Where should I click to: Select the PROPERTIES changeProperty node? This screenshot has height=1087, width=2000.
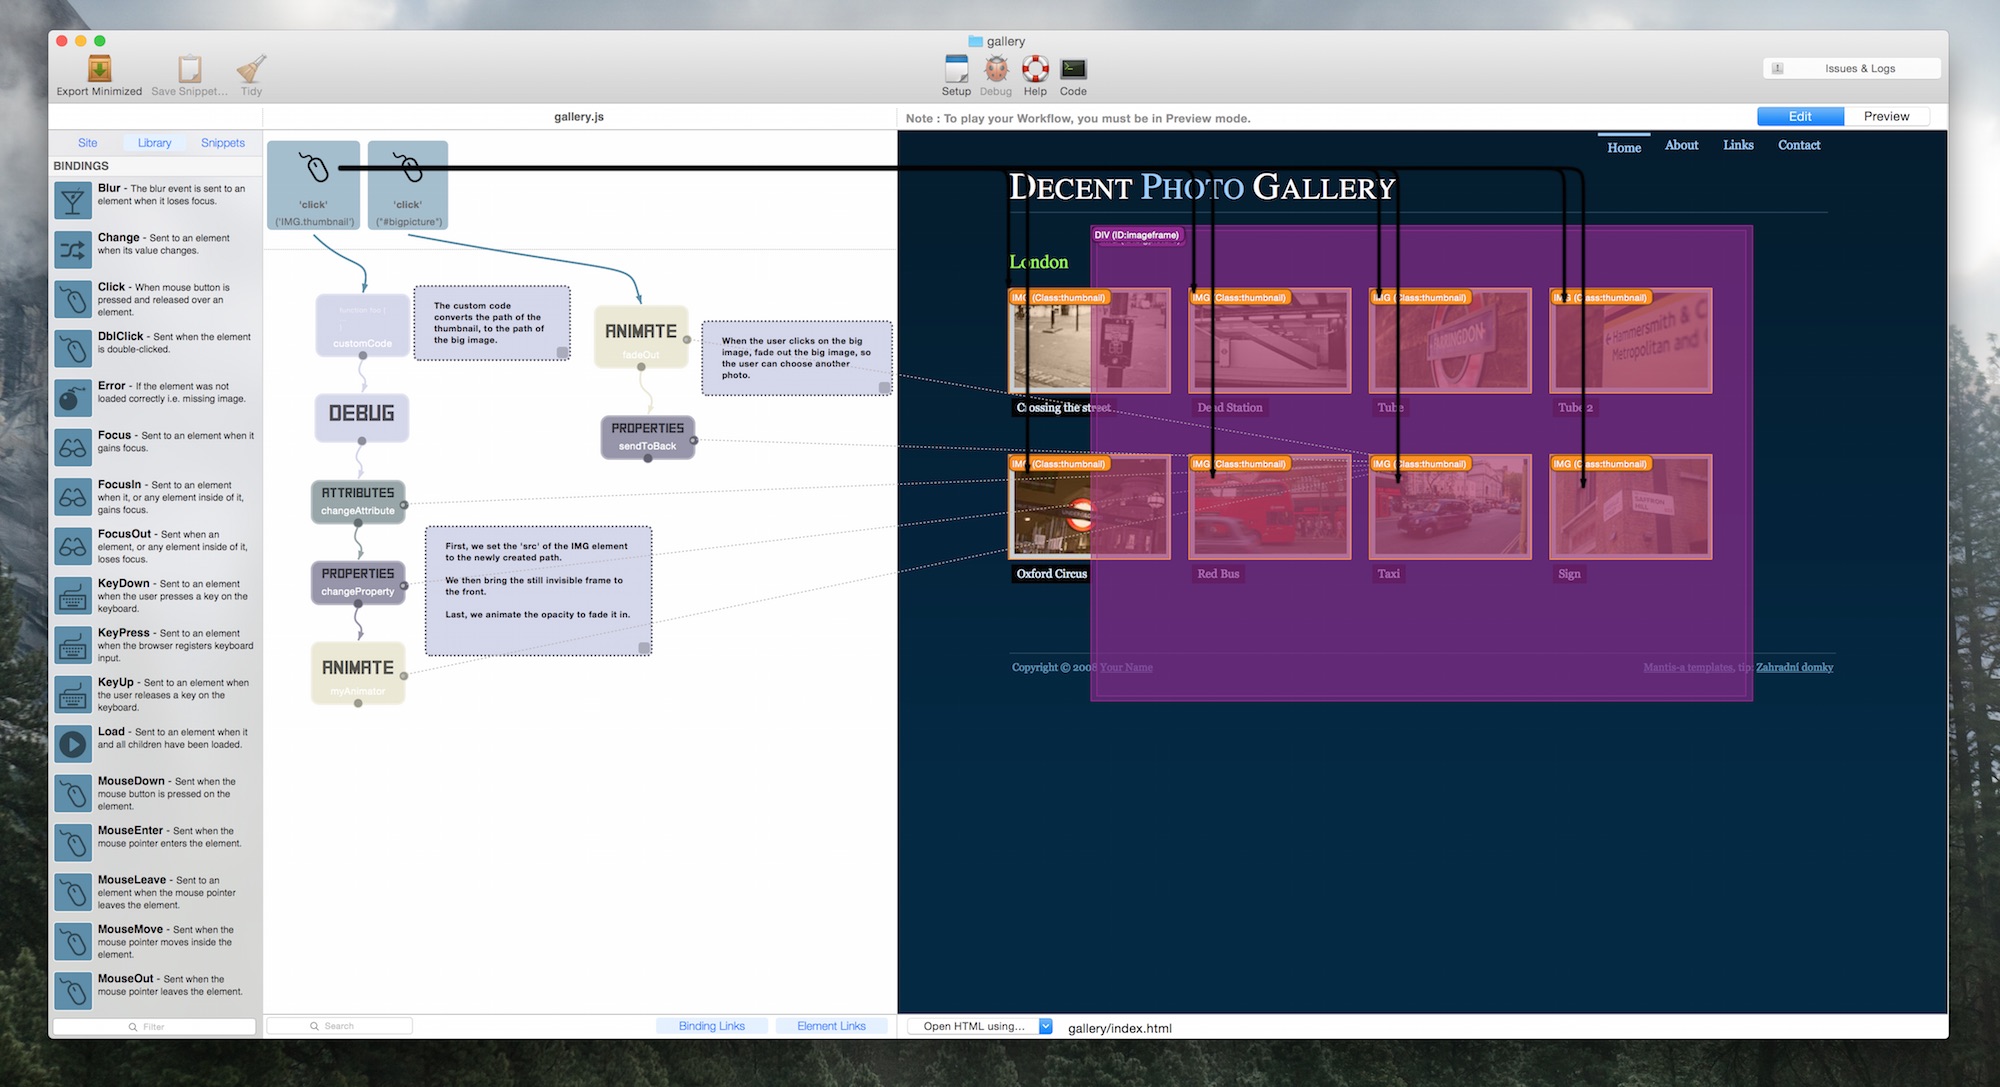coord(358,582)
